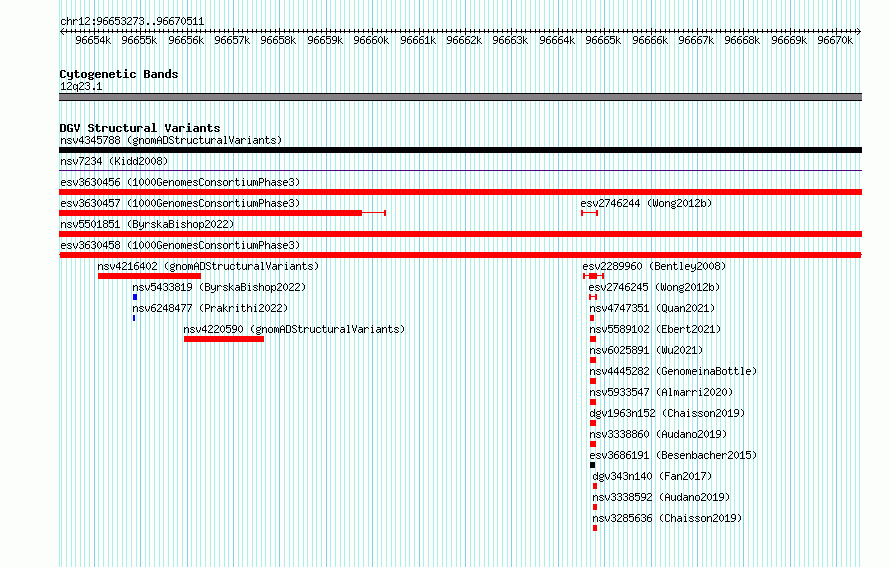This screenshot has height=567, width=890.
Task: Open esv3630457 1000GenomesConsortiumPhase3 entry
Action: (180, 203)
